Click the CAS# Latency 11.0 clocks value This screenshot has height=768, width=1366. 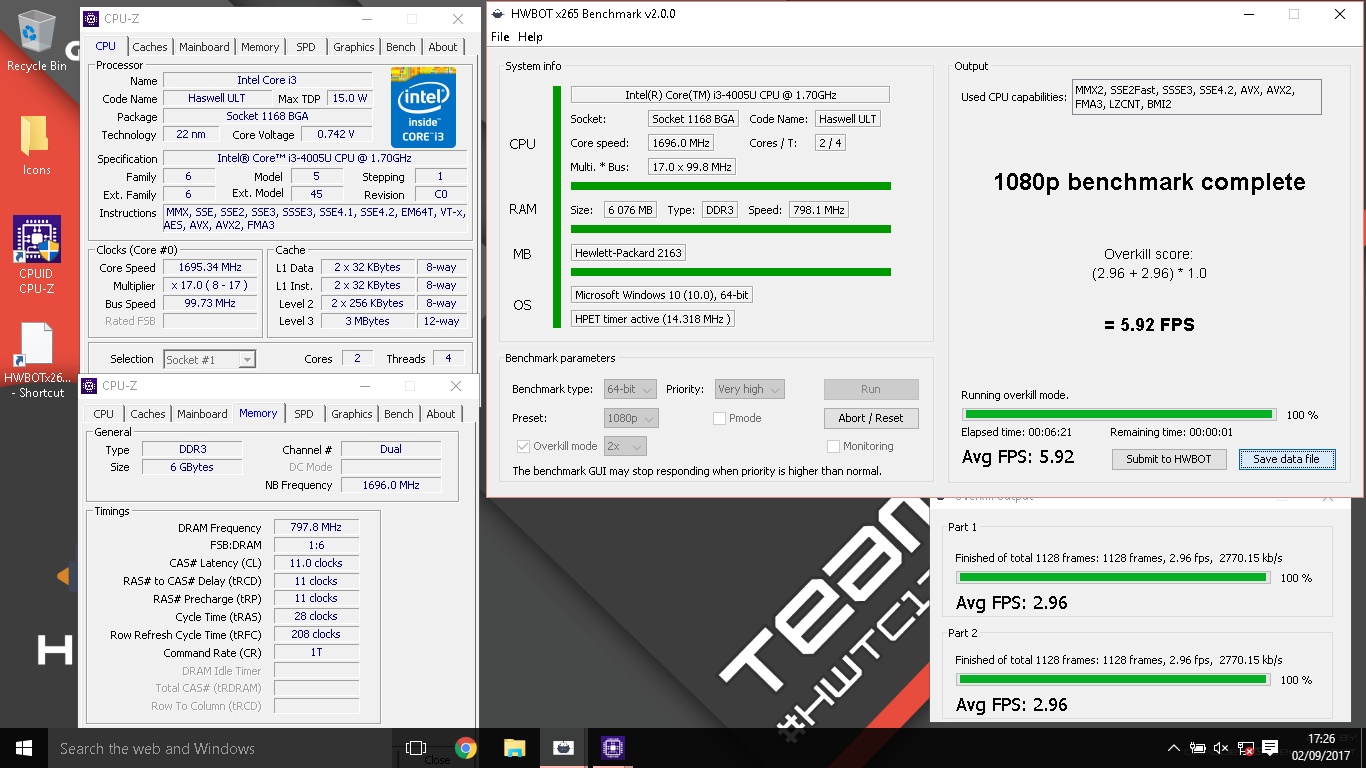316,563
